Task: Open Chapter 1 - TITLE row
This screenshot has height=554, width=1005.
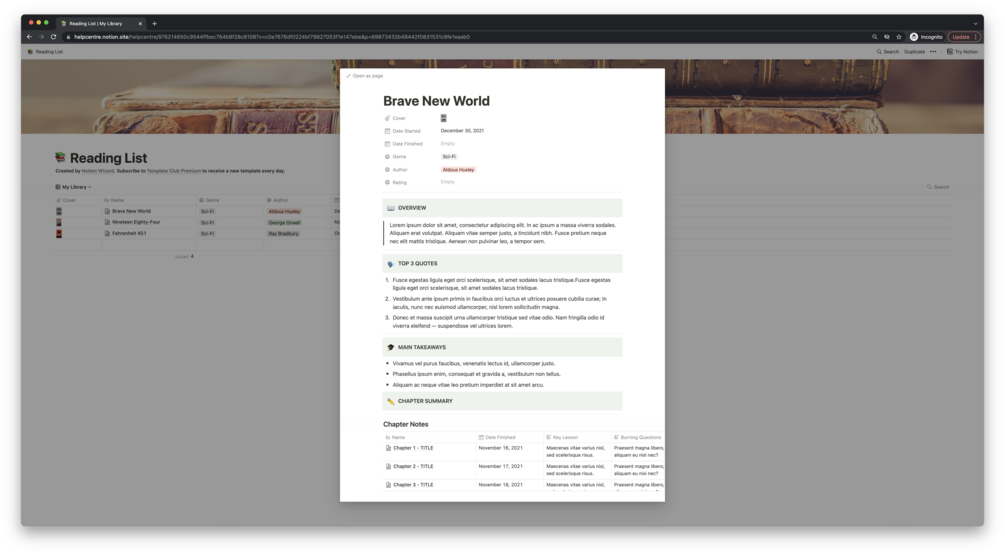Action: 413,448
